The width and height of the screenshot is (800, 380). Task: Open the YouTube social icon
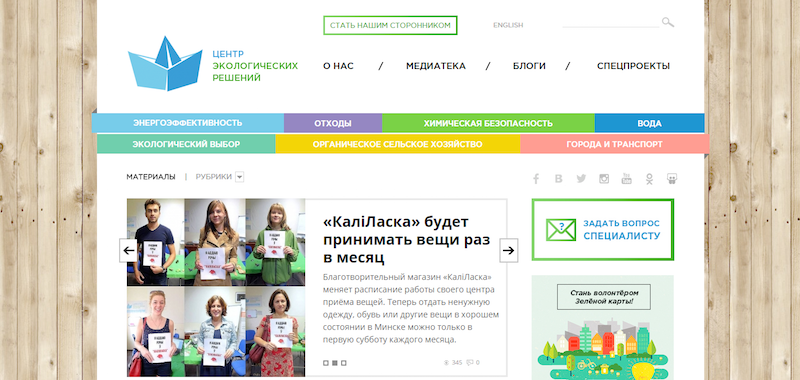(627, 179)
